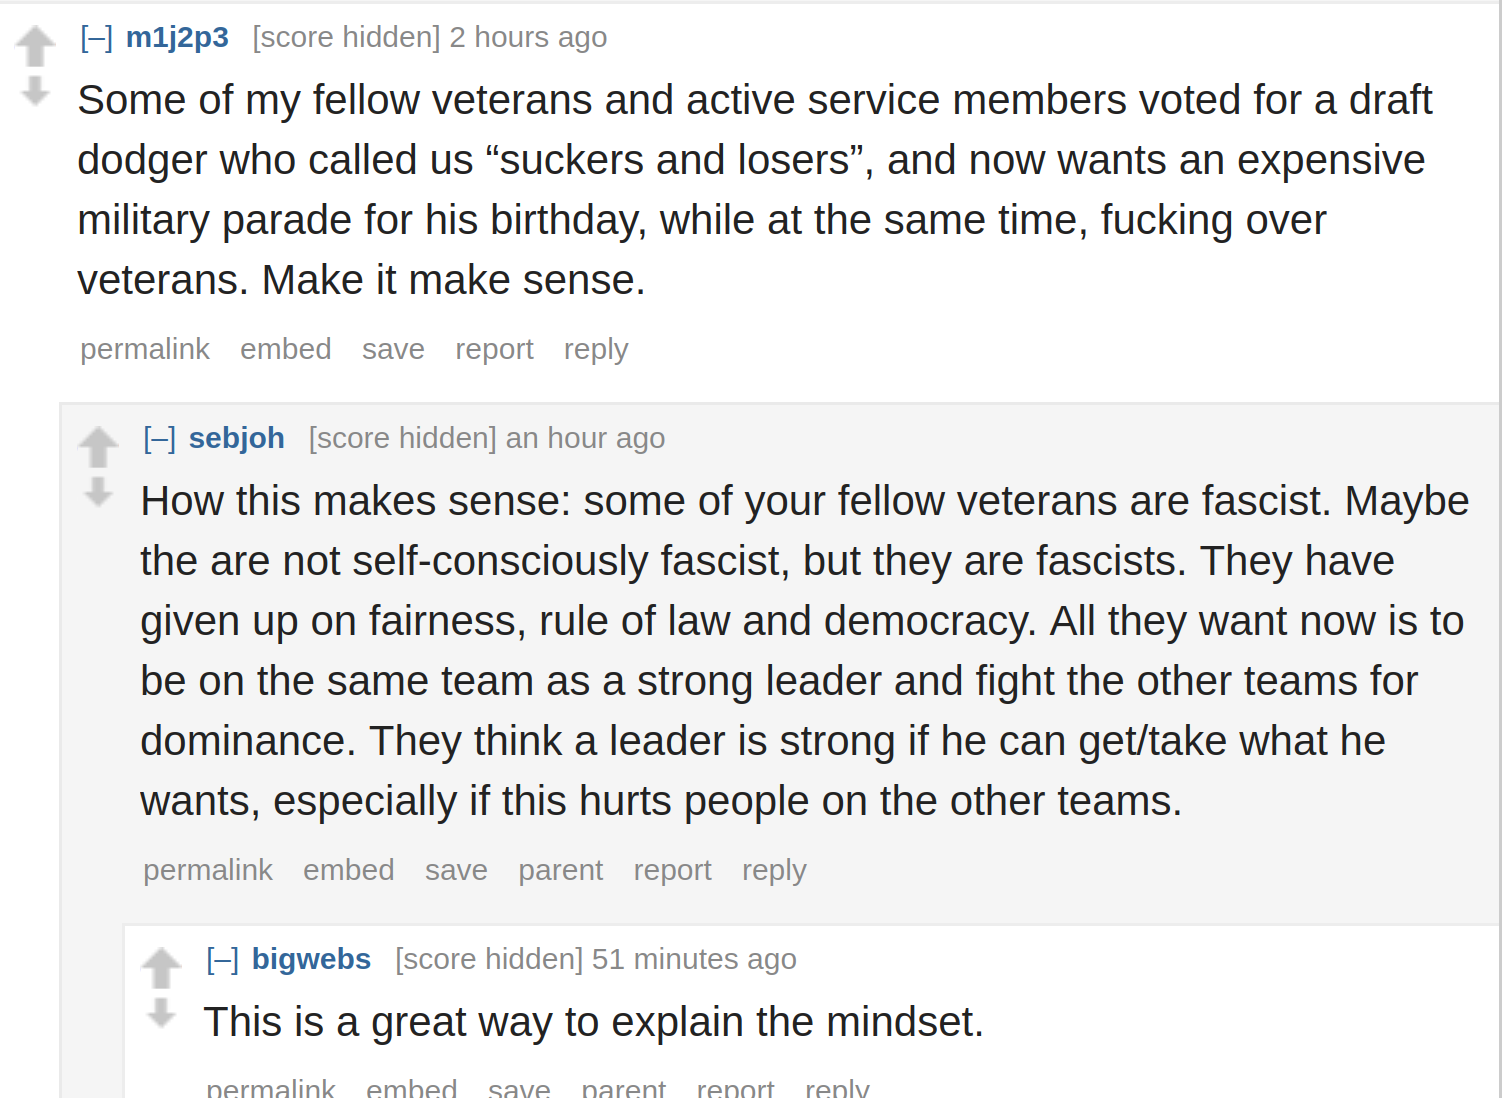Screen dimensions: 1506x1098
Task: Reply to m1j2p3's comment
Action: 596,349
